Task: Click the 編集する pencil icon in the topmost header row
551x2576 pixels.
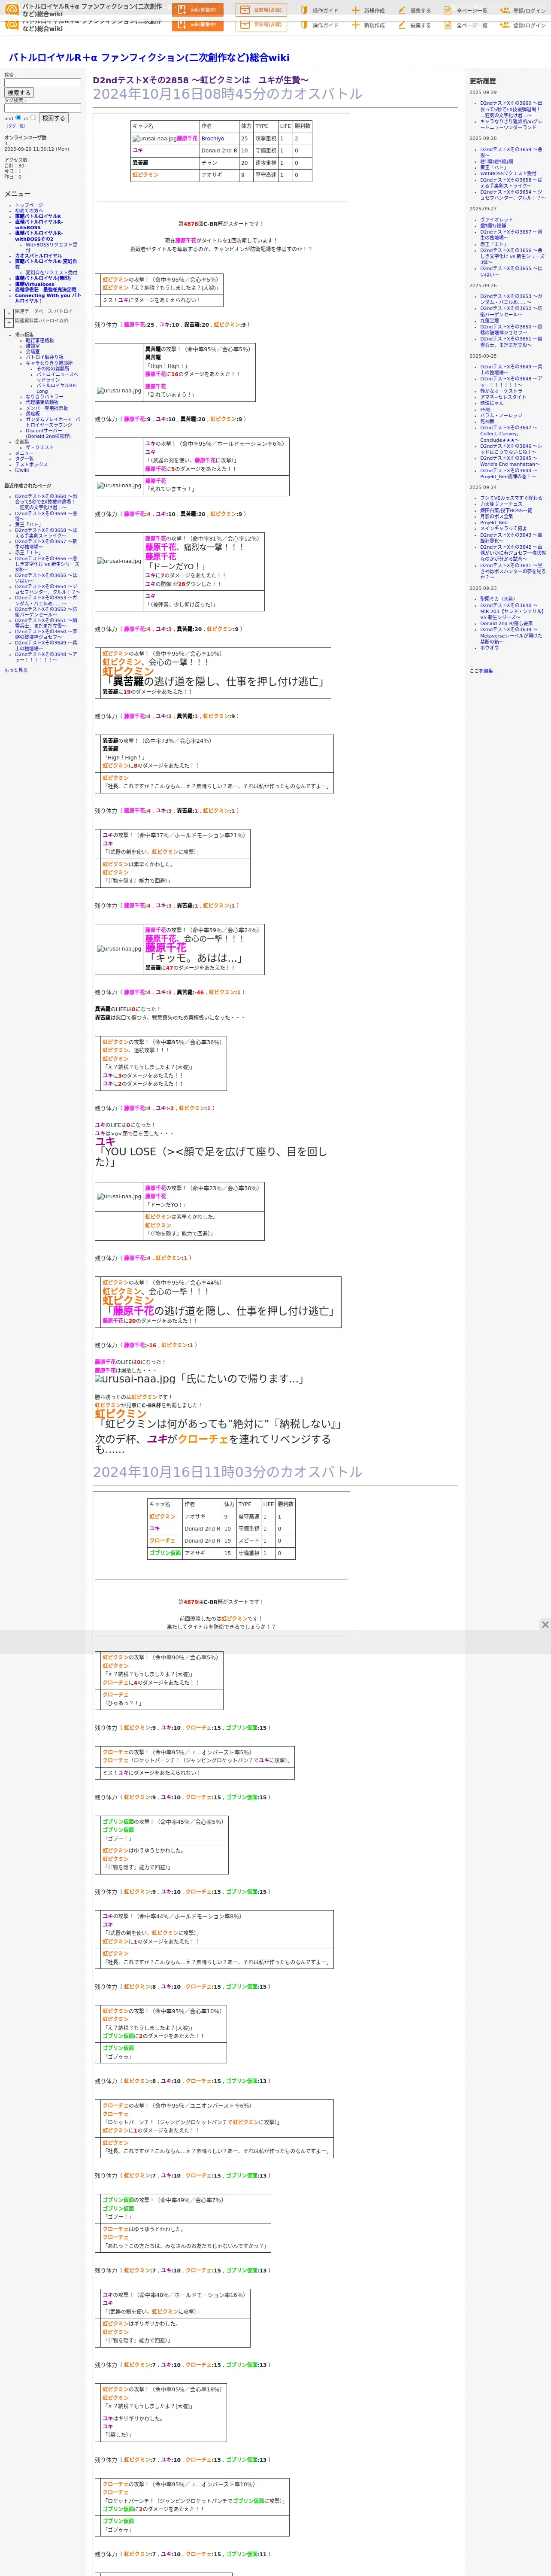Action: (x=402, y=10)
